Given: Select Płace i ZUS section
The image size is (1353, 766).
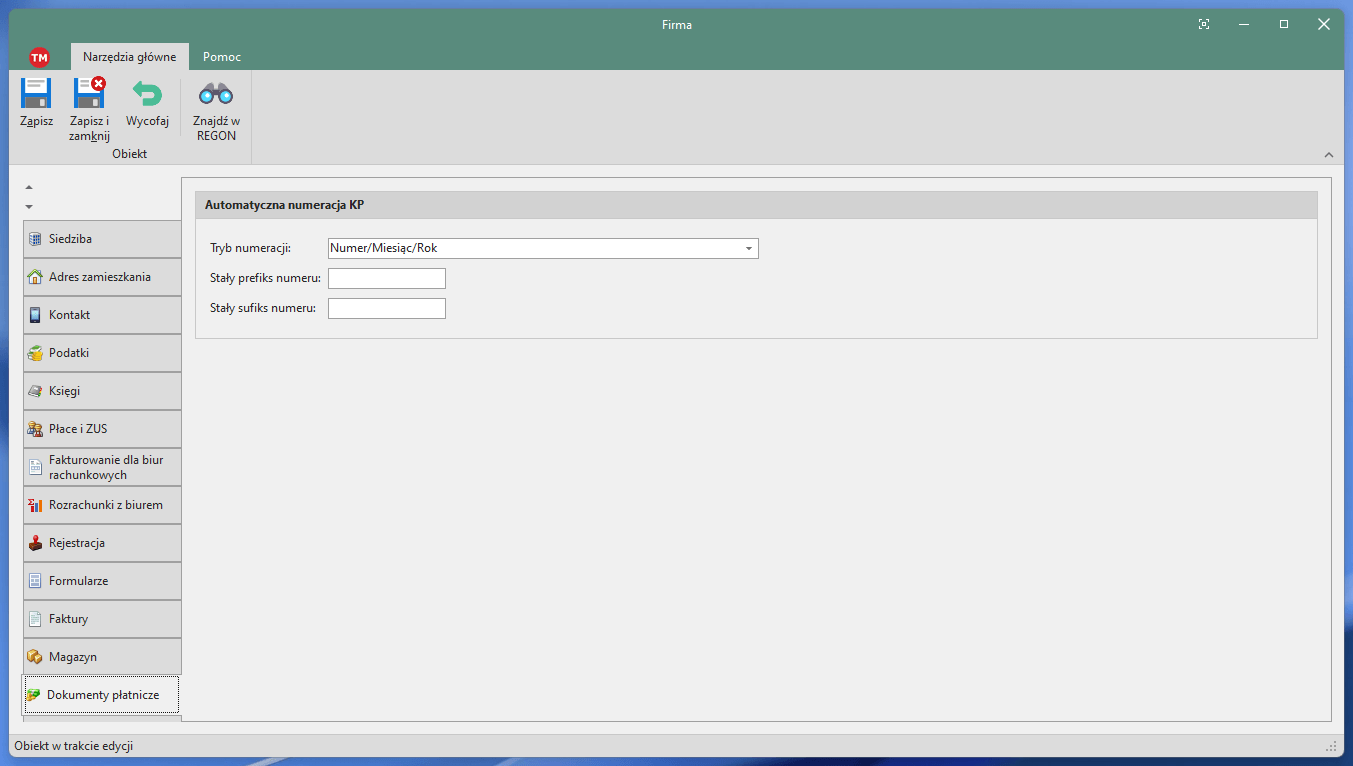Looking at the screenshot, I should click(102, 429).
